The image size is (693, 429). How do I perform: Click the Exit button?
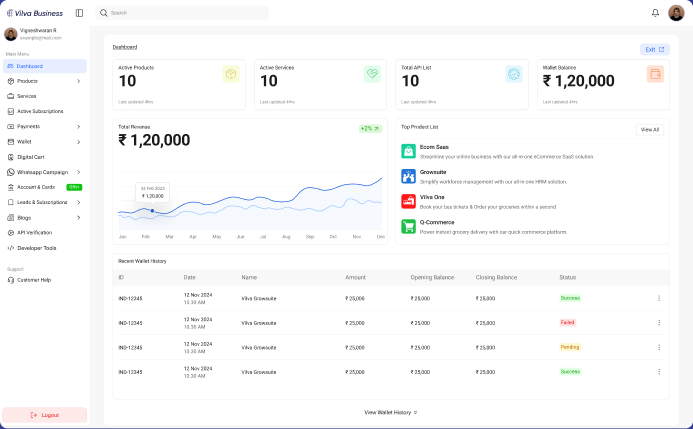point(655,49)
